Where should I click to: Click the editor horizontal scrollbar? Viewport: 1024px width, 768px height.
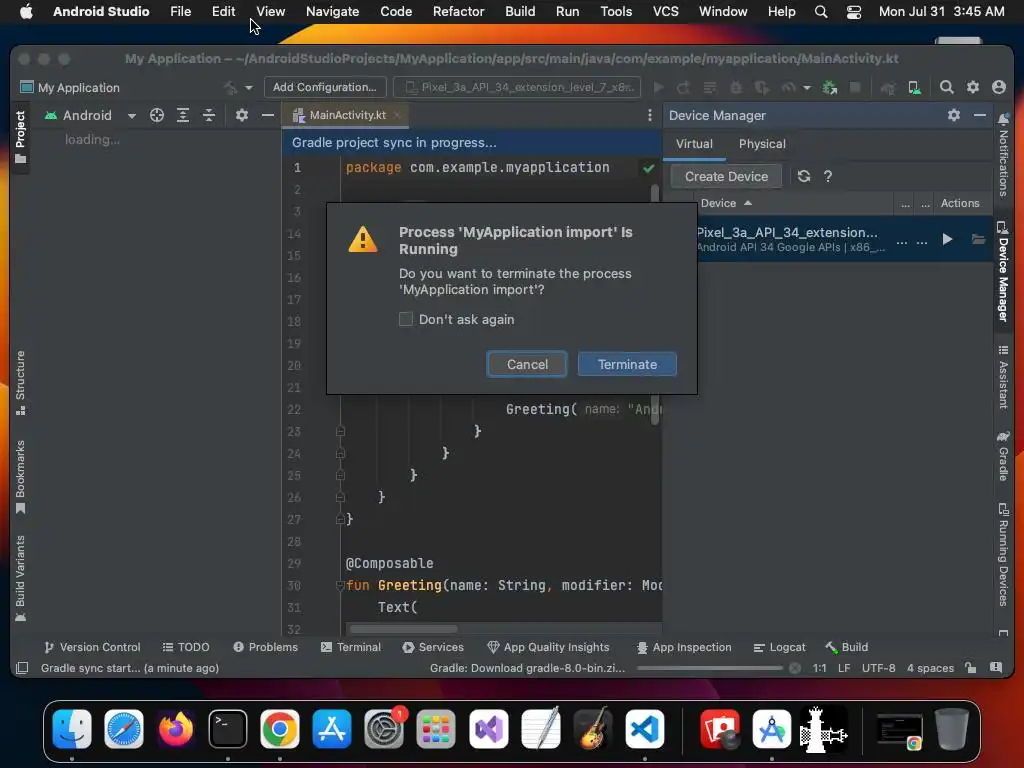click(403, 629)
